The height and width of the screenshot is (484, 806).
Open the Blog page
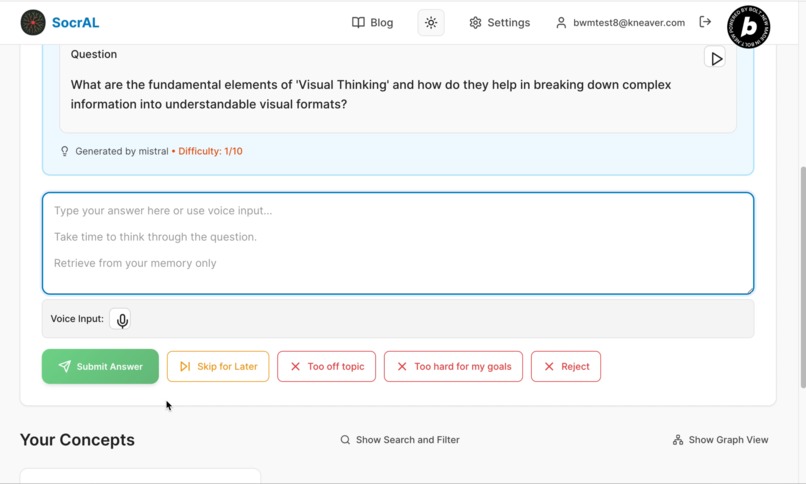click(373, 23)
